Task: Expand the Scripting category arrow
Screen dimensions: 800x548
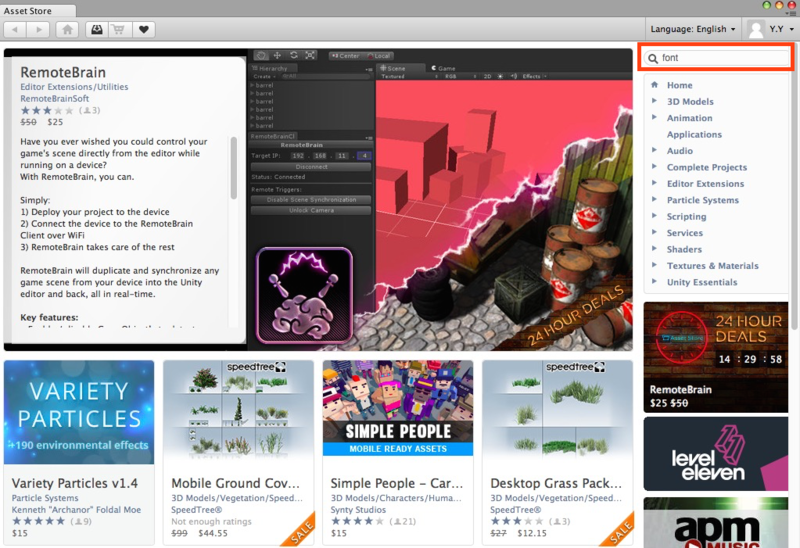Action: pos(654,215)
